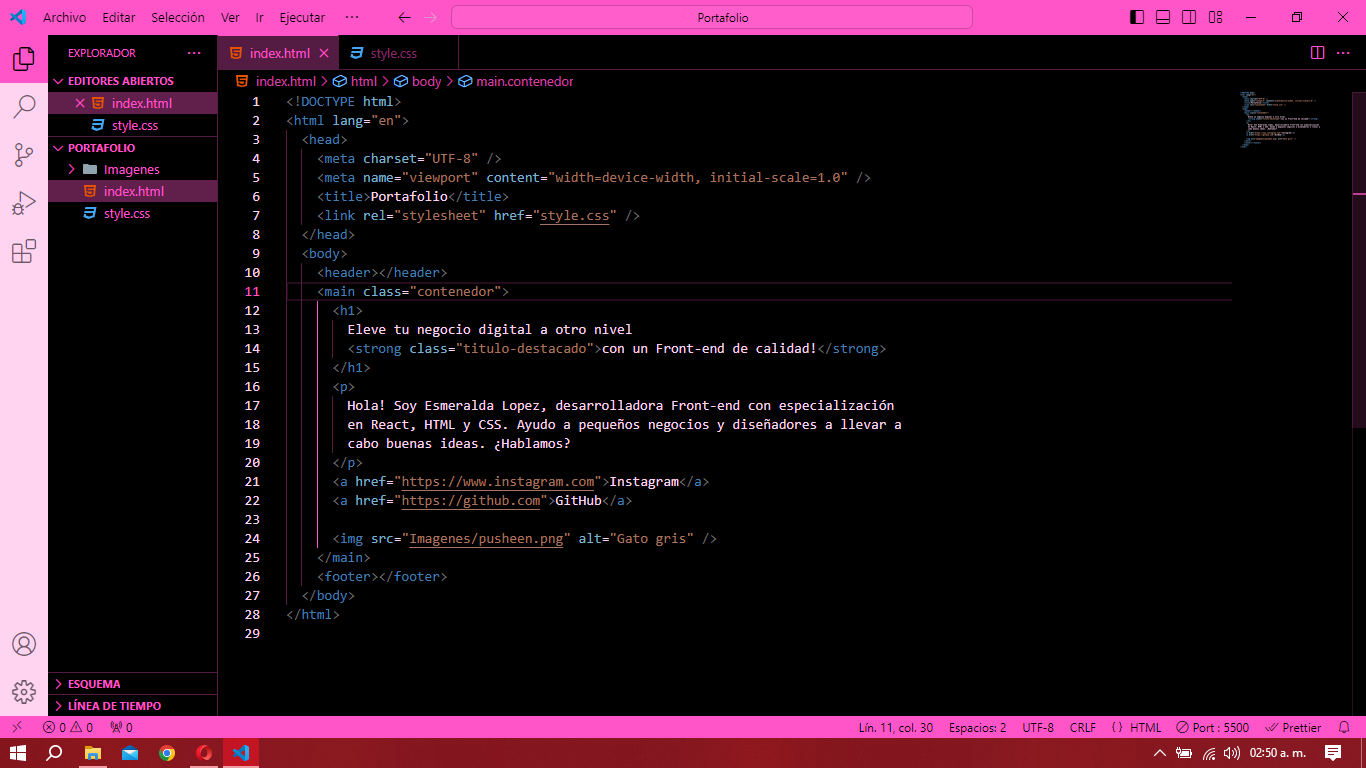Change end of line sequence CRLF
Image resolution: width=1366 pixels, height=768 pixels.
(1083, 728)
